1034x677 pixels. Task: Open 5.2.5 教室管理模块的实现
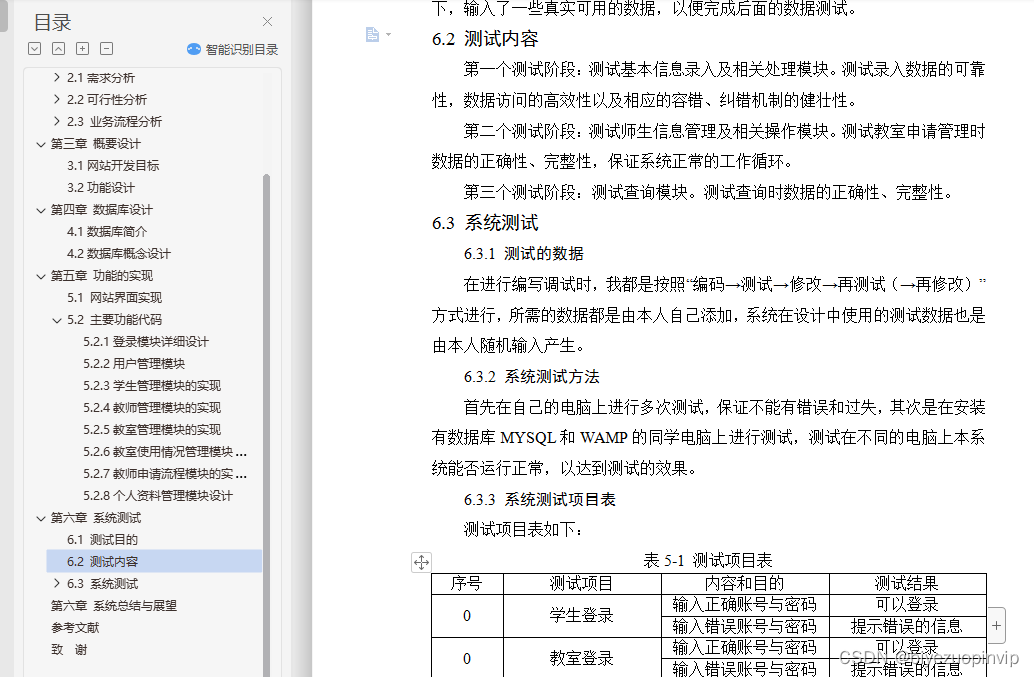coord(152,430)
